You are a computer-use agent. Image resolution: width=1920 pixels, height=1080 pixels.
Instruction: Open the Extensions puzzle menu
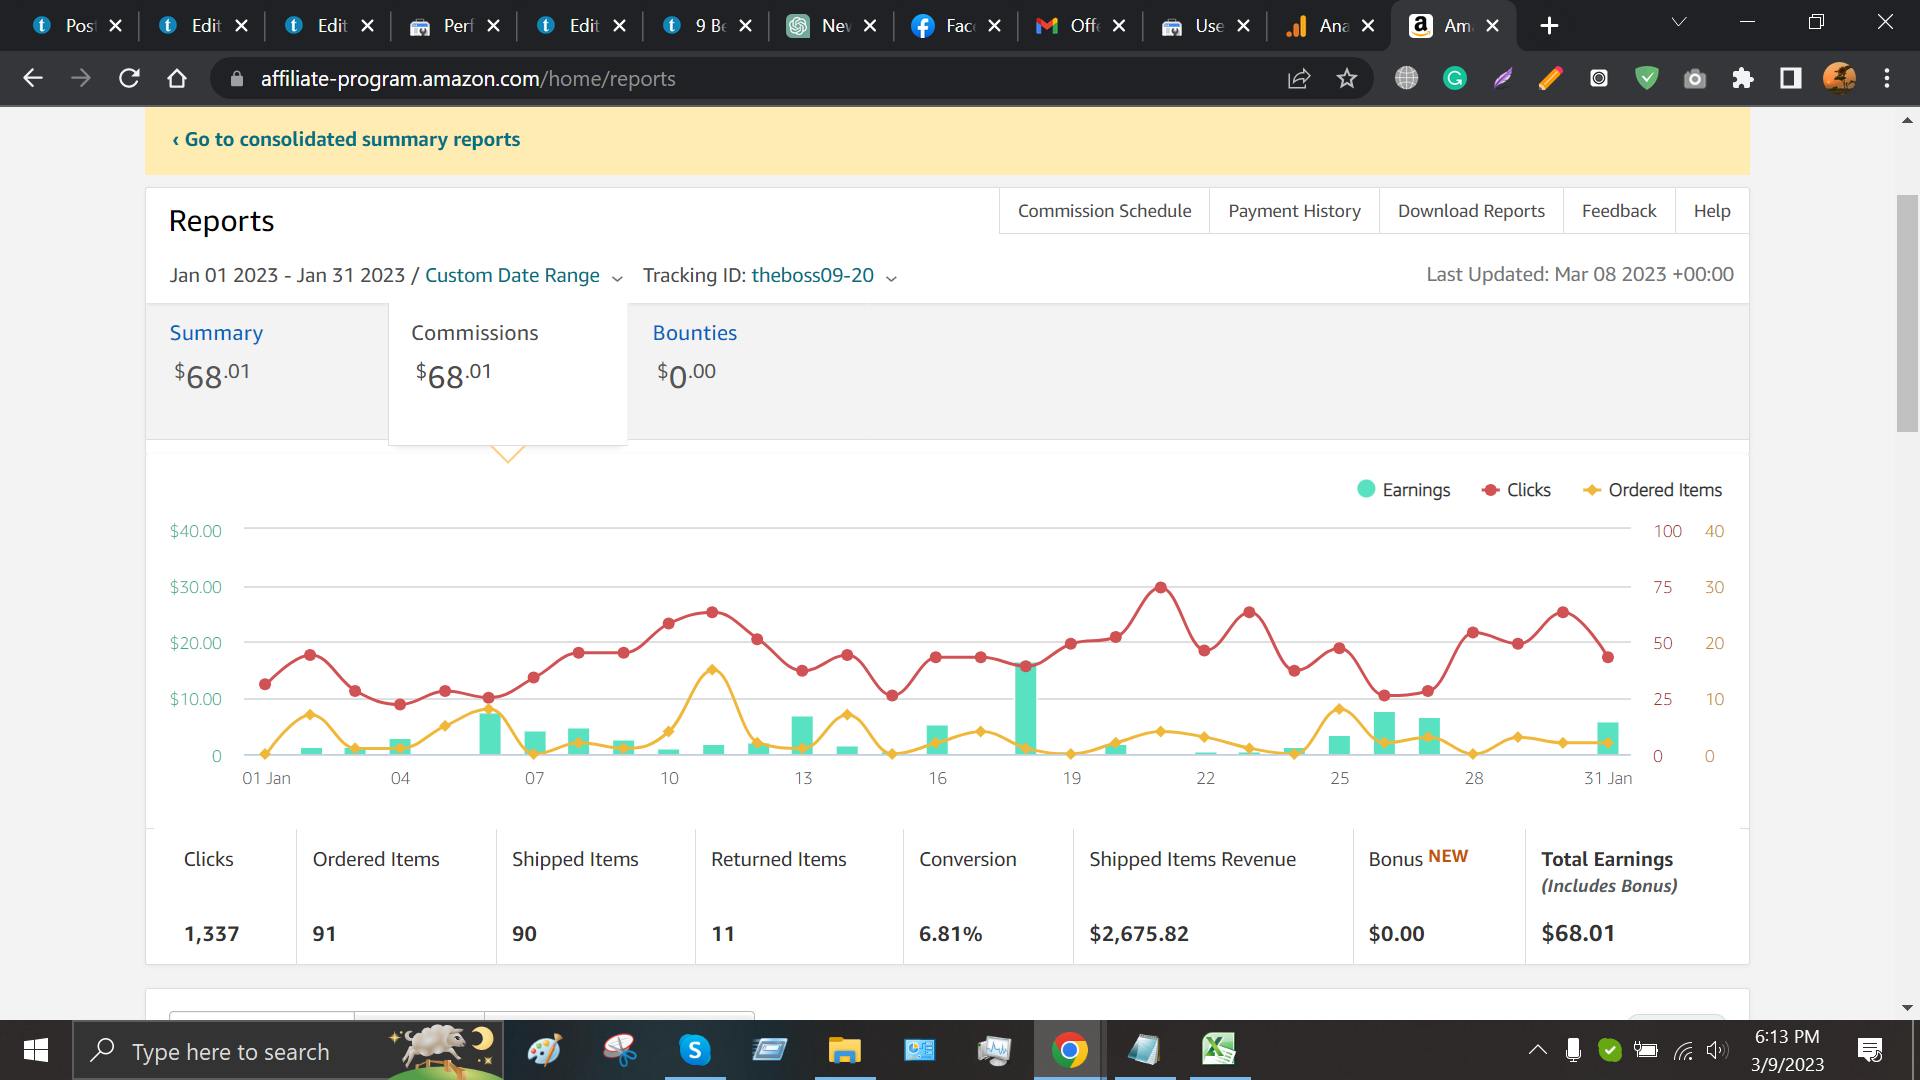coord(1743,78)
